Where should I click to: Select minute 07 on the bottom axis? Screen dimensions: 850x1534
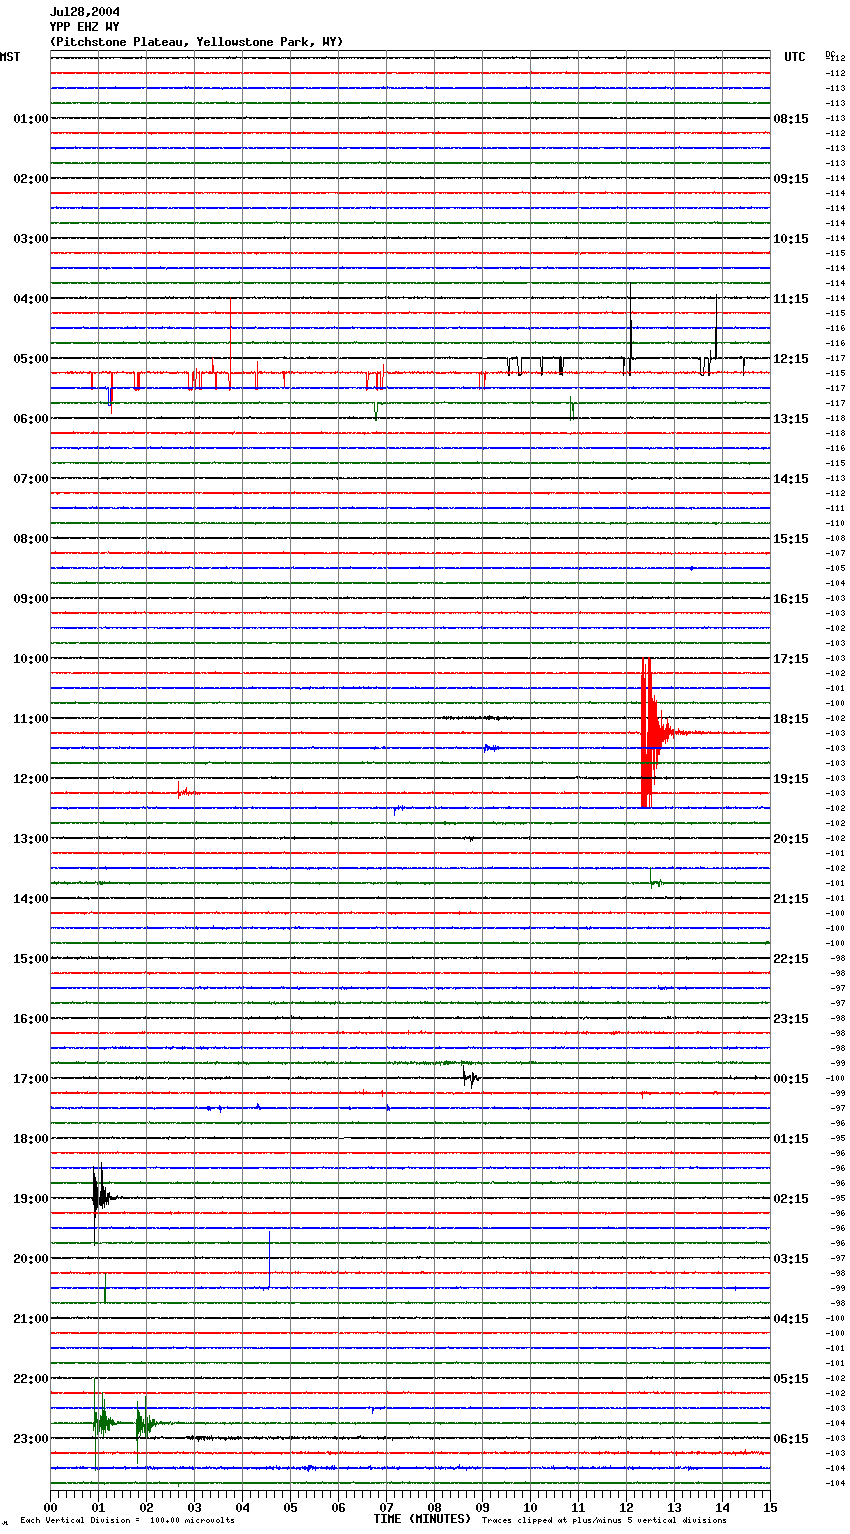tap(386, 1508)
